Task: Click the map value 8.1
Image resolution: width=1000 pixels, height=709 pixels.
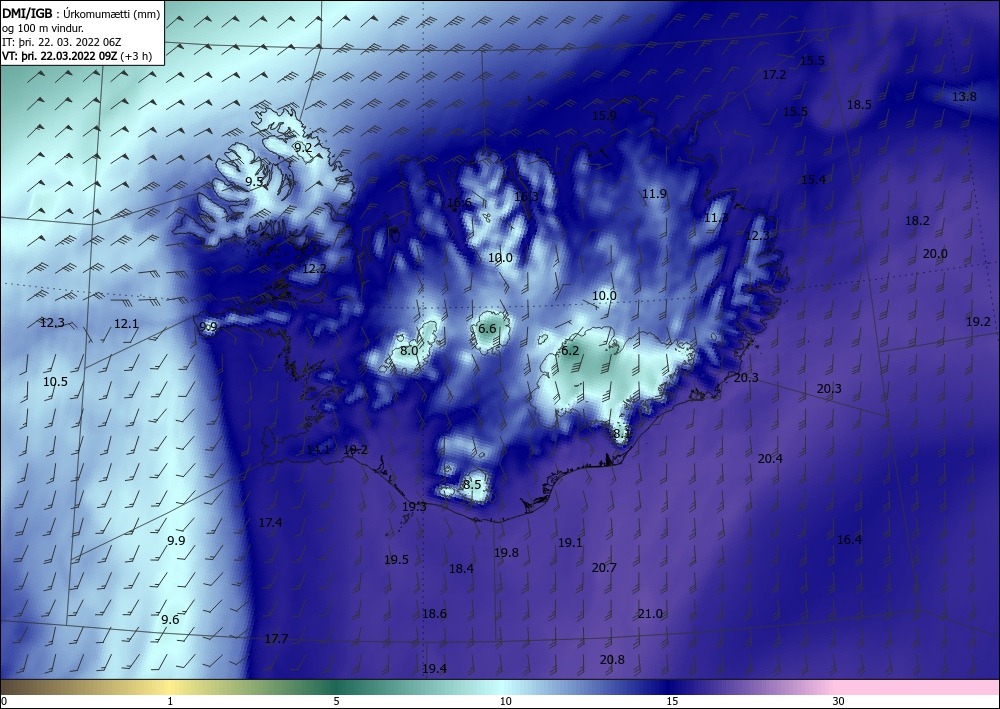Action: tap(622, 434)
